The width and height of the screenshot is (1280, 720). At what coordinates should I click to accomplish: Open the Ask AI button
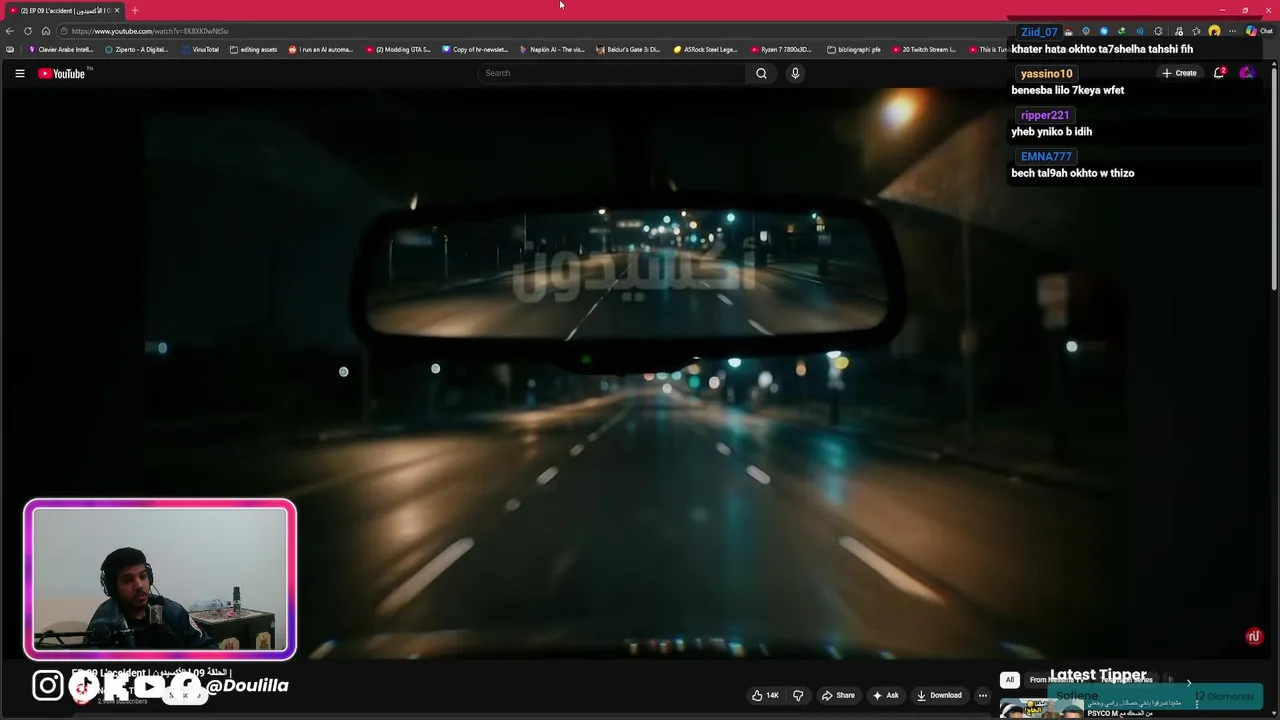[885, 695]
